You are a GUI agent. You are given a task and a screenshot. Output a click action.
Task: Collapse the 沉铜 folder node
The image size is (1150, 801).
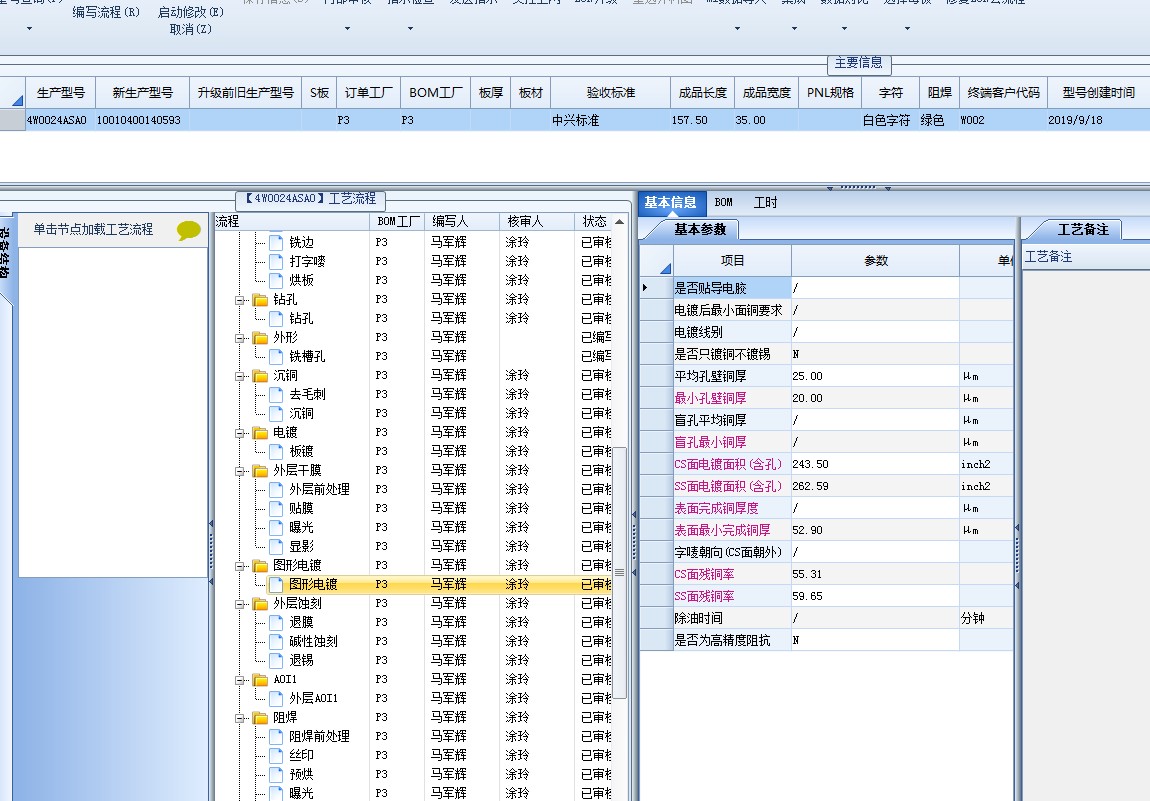240,376
